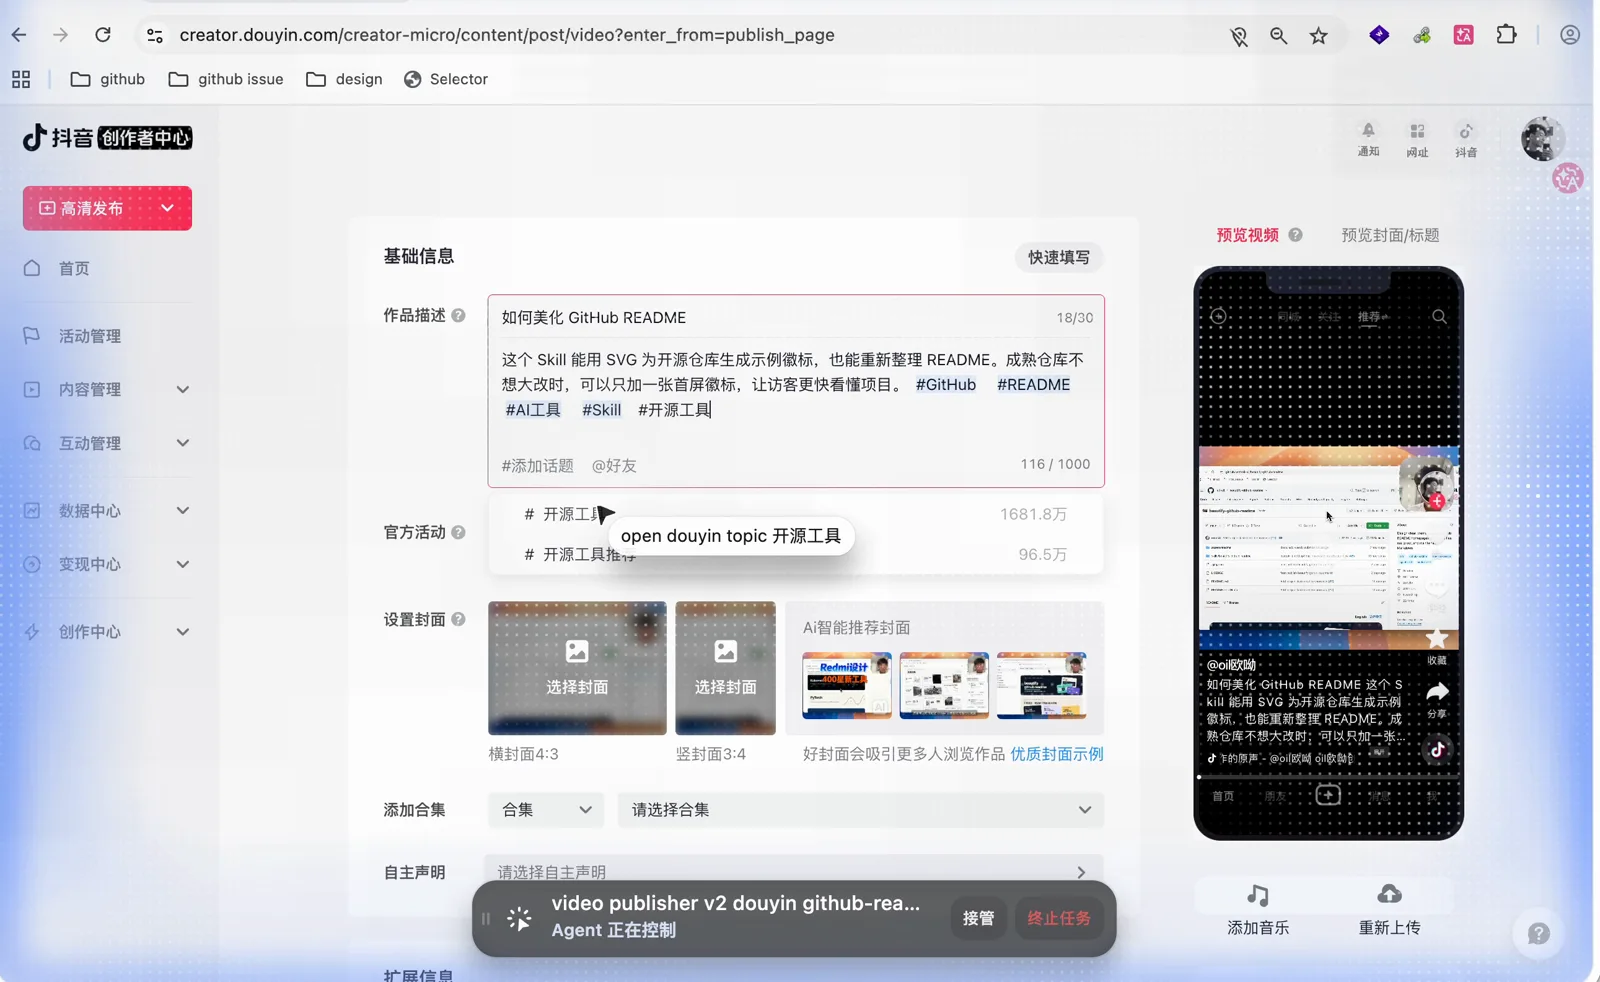The width and height of the screenshot is (1600, 982).
Task: Choose the 竖封面3:4 cover
Action: pos(725,668)
